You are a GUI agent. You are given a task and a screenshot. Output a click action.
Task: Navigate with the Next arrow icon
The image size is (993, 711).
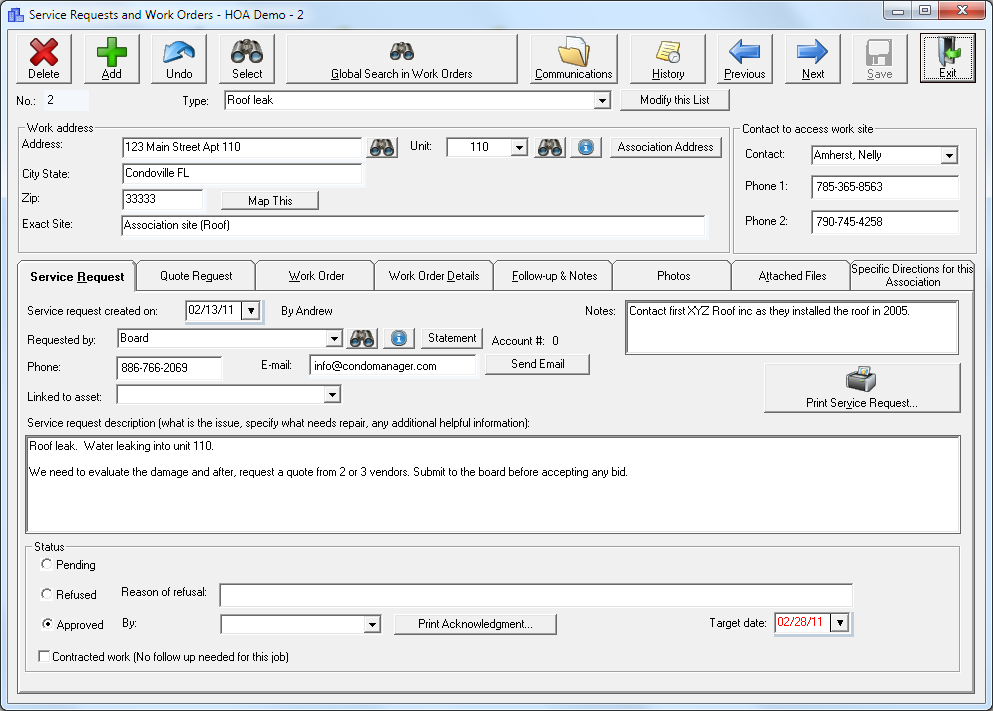click(811, 57)
